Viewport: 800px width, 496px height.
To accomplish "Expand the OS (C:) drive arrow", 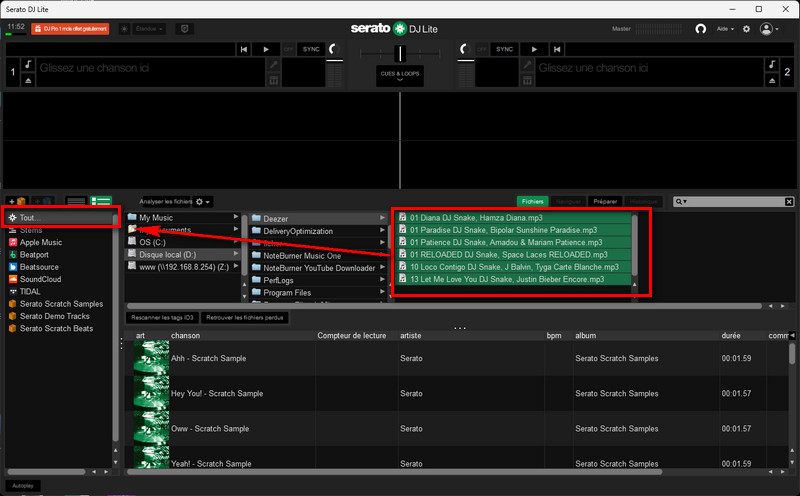I will (236, 241).
